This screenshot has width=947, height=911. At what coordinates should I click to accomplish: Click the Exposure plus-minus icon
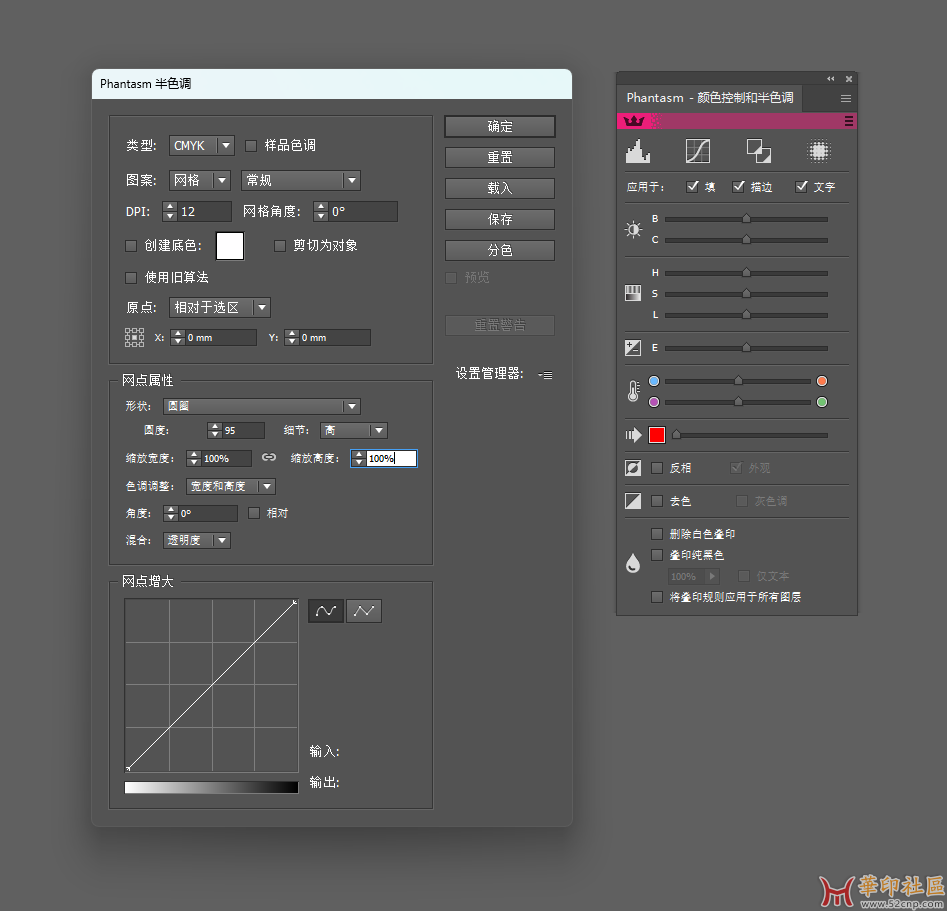[x=632, y=348]
